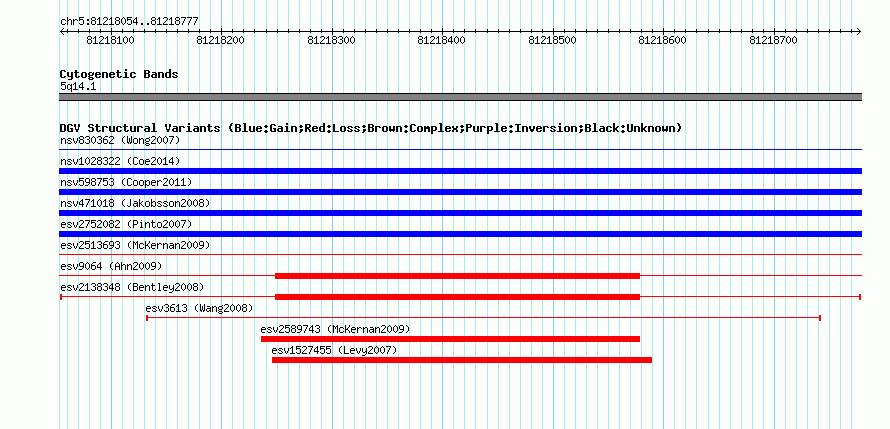This screenshot has width=890, height=429.
Task: Click the Cytogenetic Bands track title
Action: 119,74
